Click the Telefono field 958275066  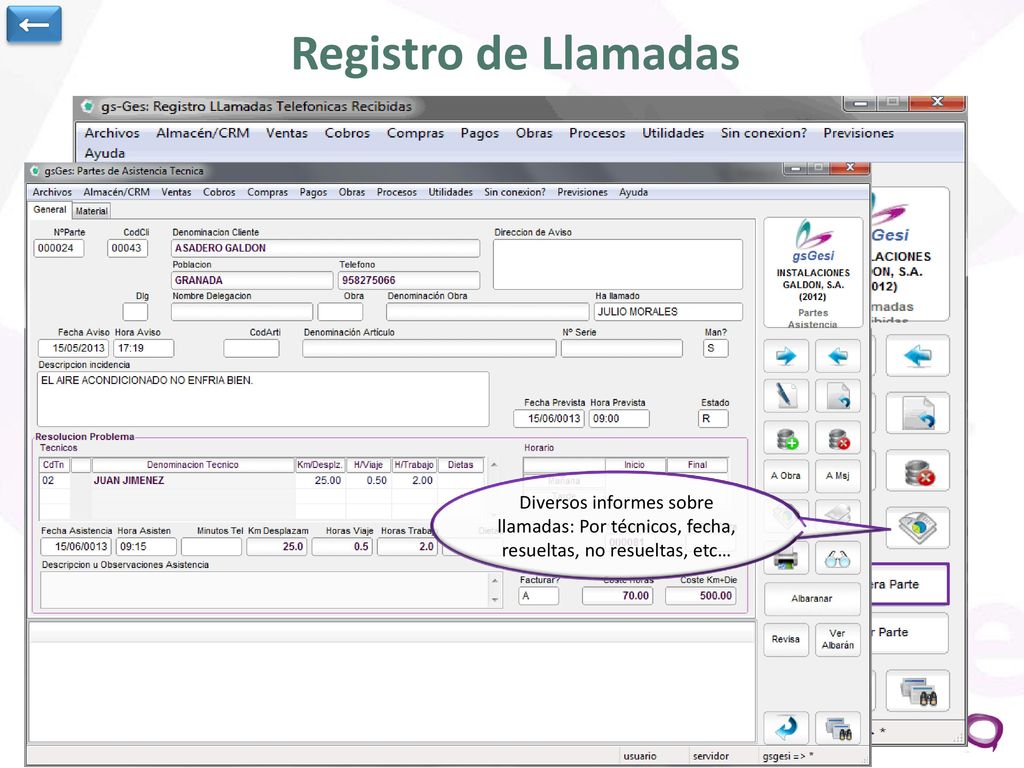click(409, 280)
